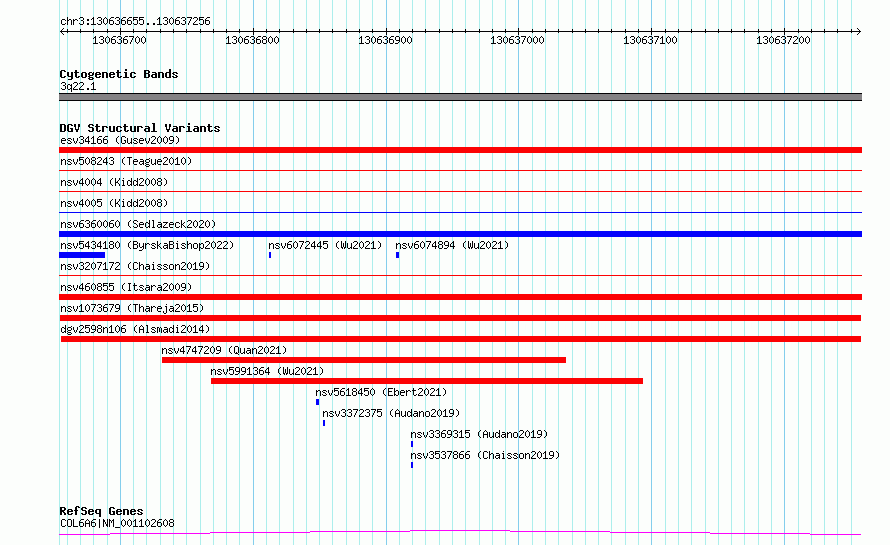Click the esv34166 (Gusev2009) red variant bar
The height and width of the screenshot is (545, 890).
coord(460,150)
